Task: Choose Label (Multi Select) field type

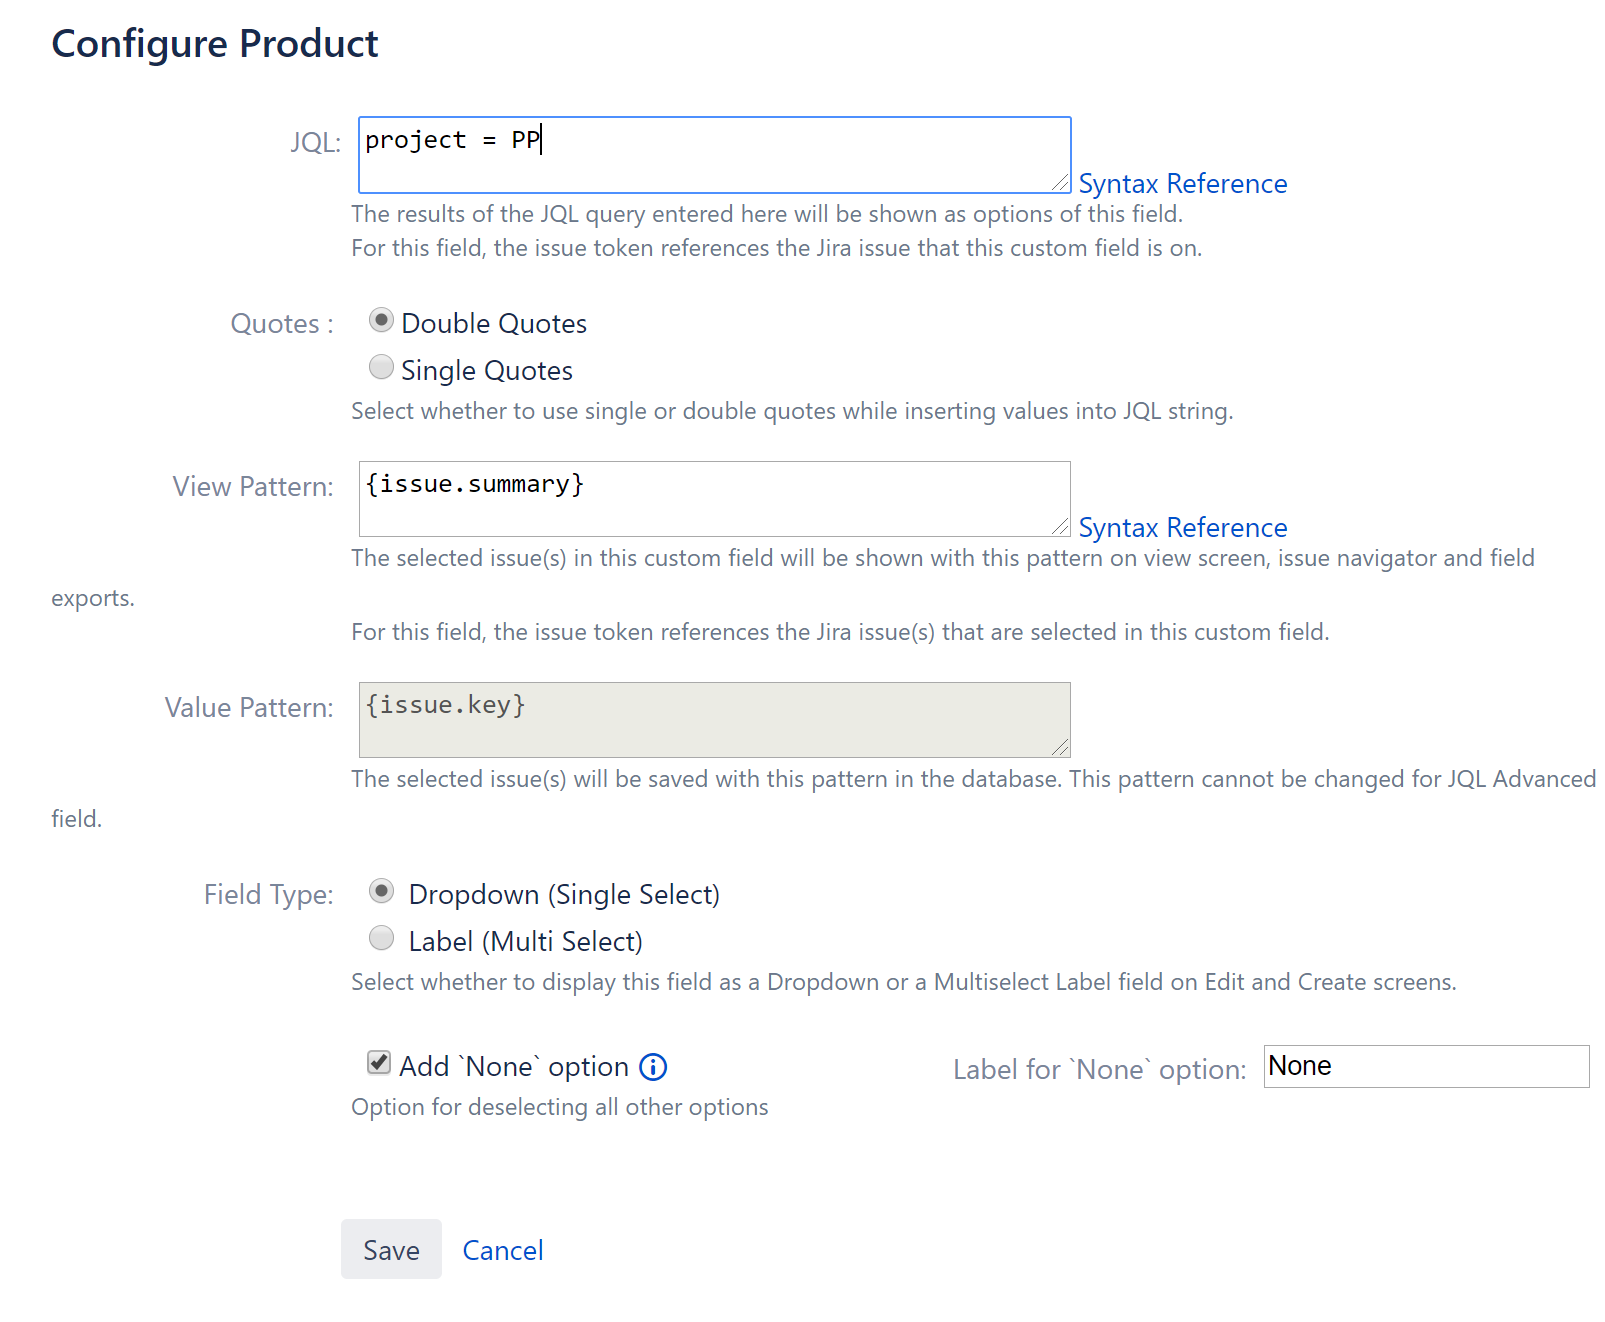Action: 381,938
